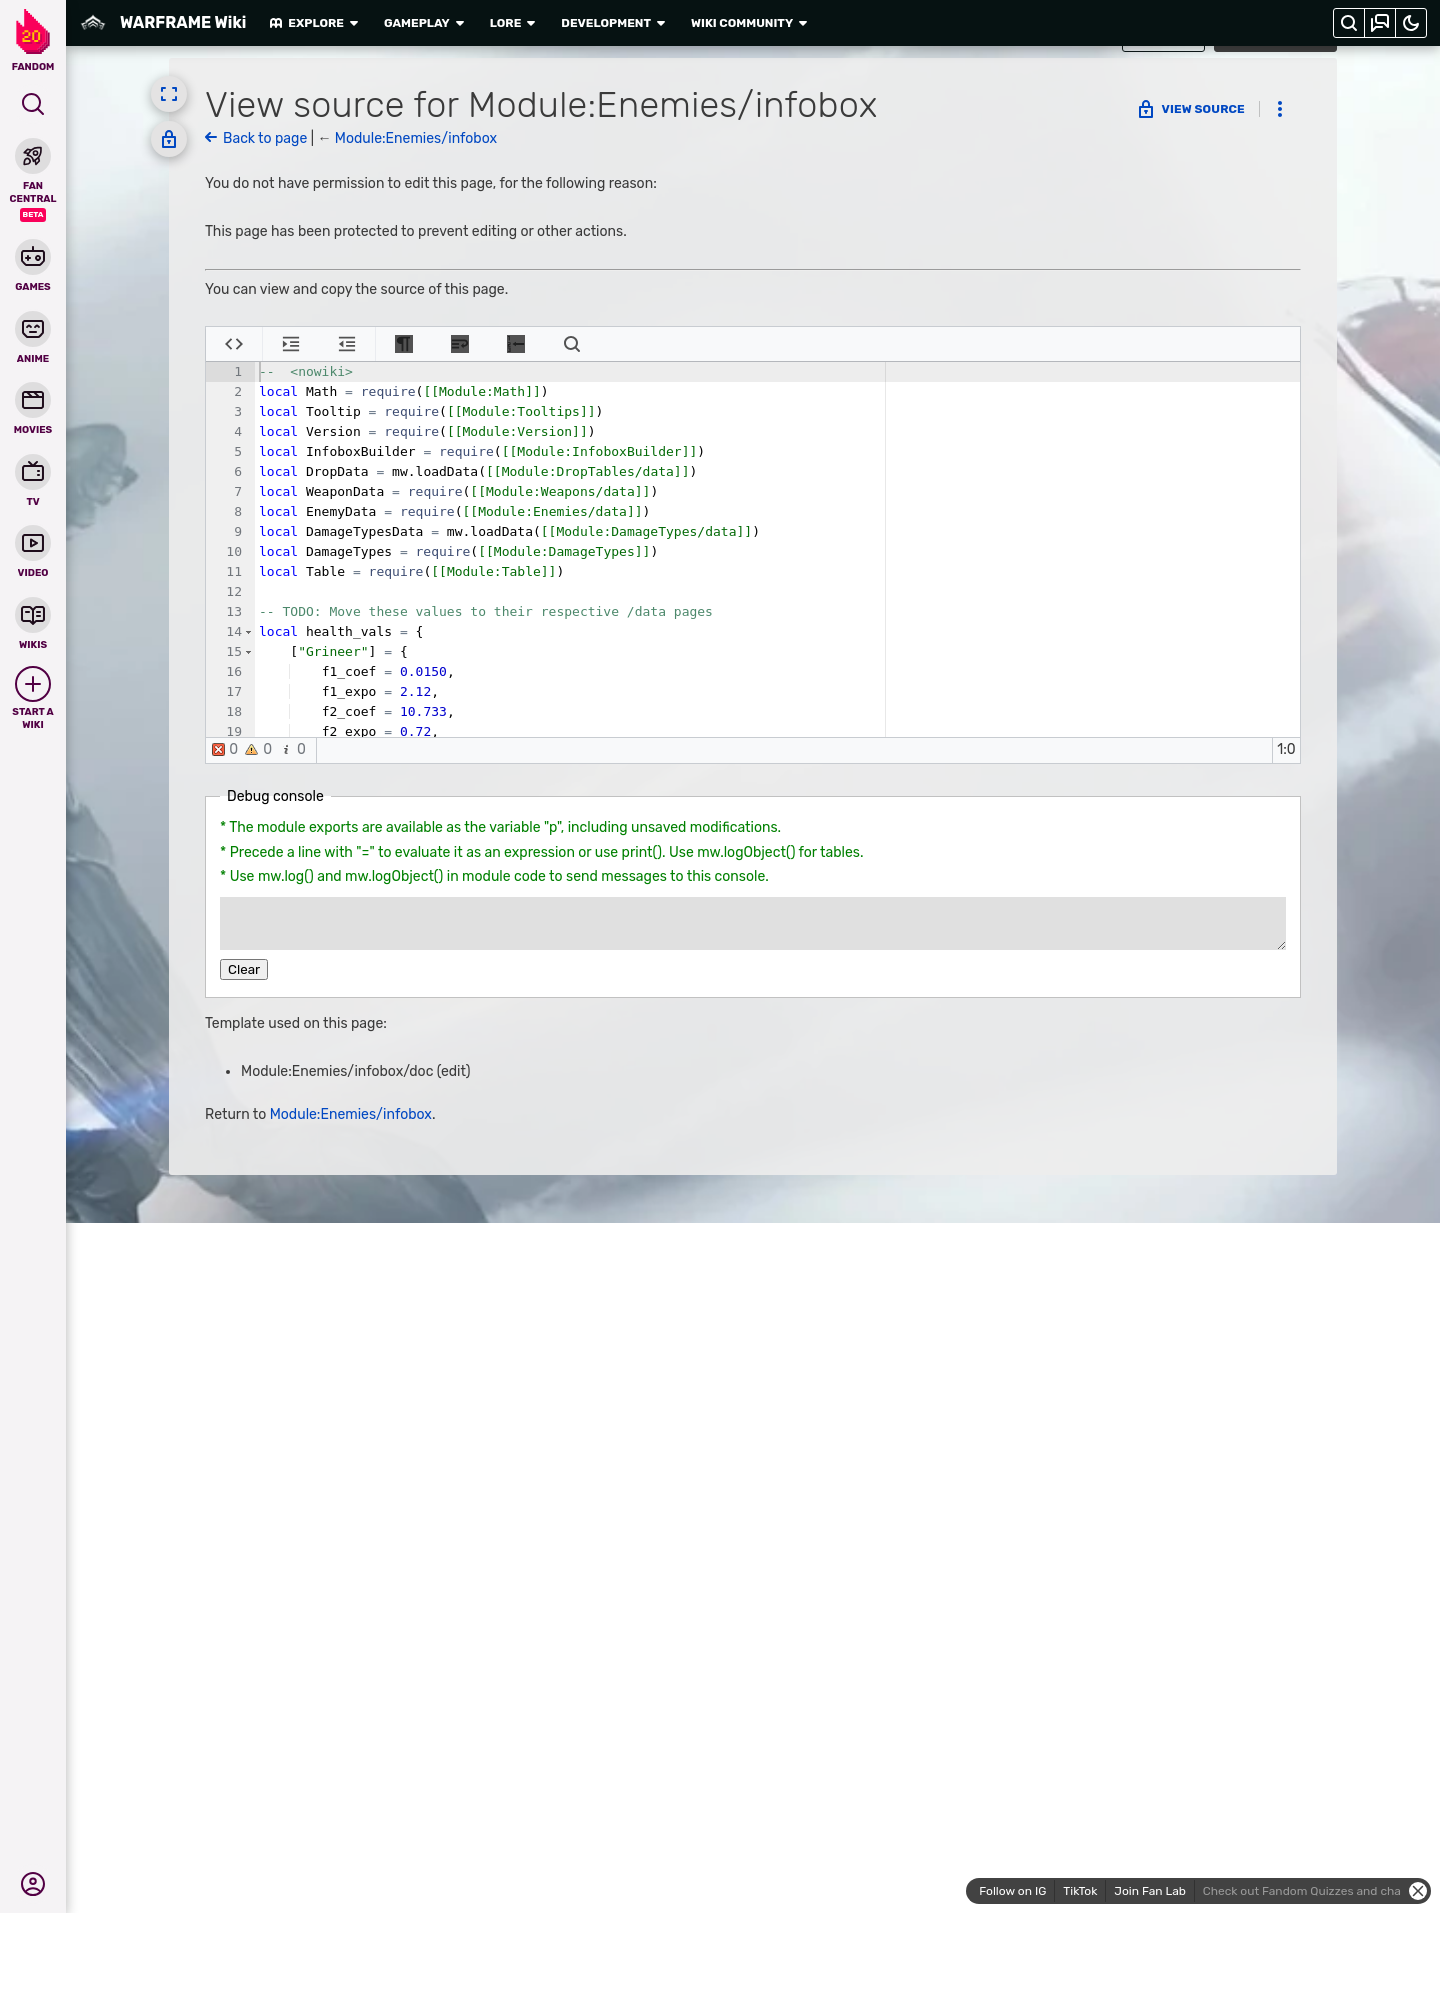Open the TV icon in sidebar
1440x2000 pixels.
coord(33,472)
